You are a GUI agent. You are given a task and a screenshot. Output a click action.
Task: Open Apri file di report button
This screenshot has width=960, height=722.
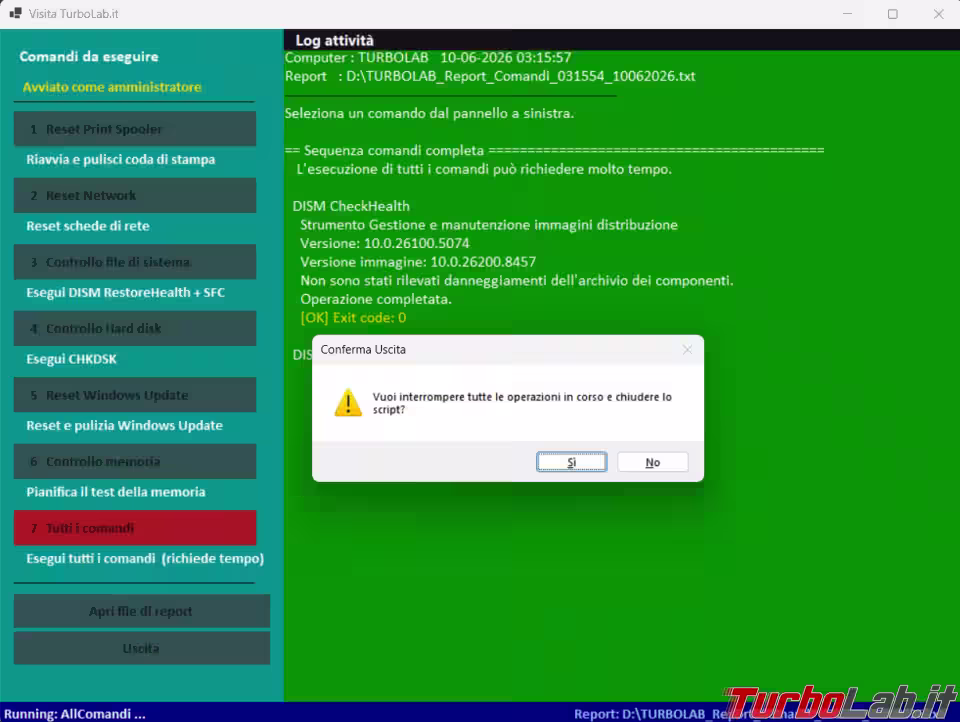(141, 611)
